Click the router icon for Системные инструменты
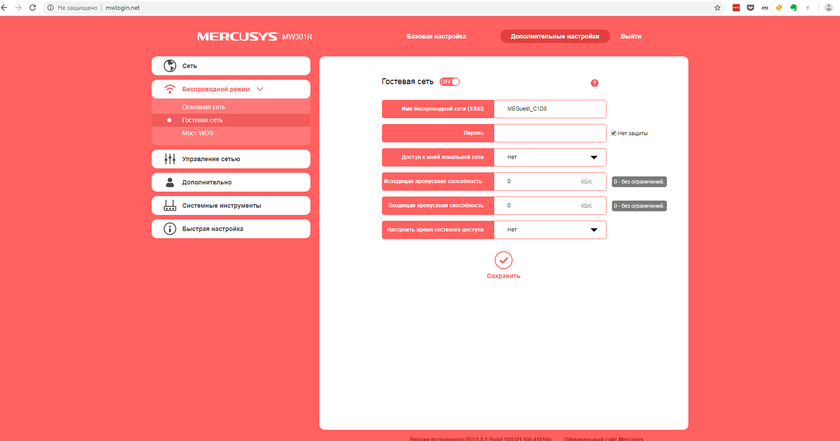840x441 pixels. tap(170, 205)
